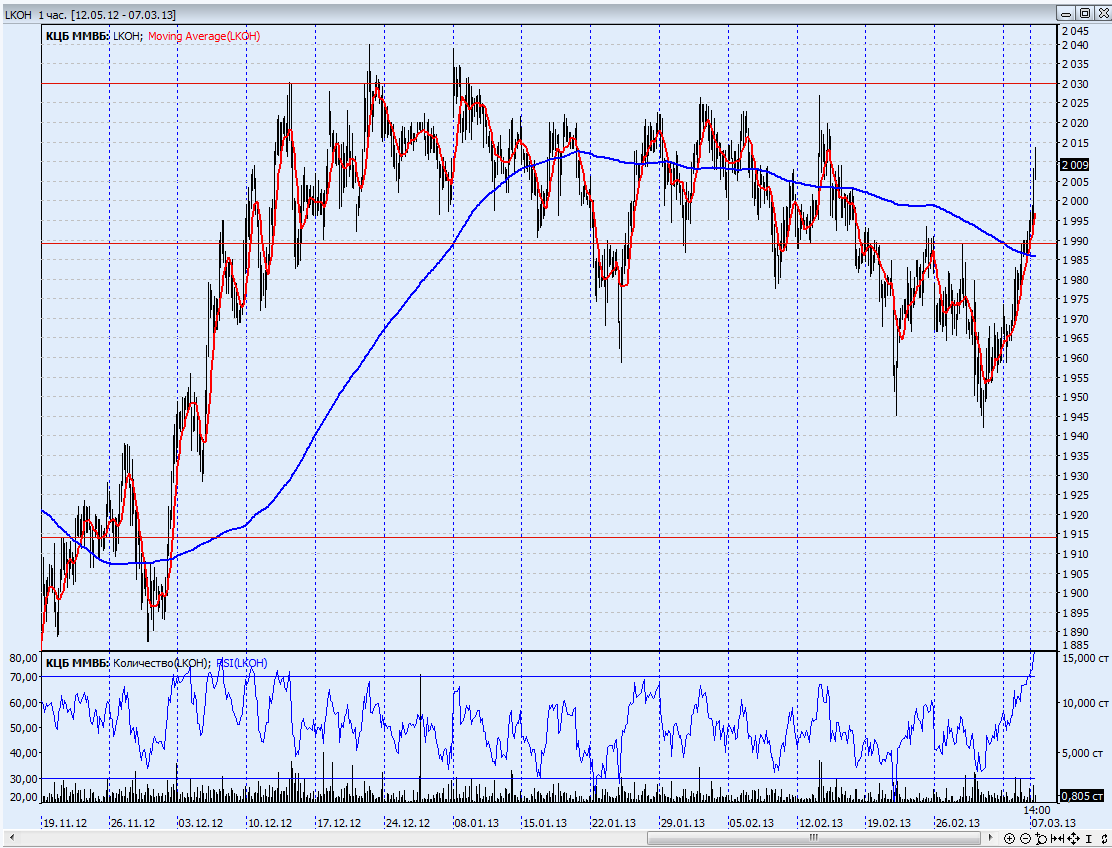Click the RSI axis value 50,00
The image size is (1112, 848).
point(23,728)
